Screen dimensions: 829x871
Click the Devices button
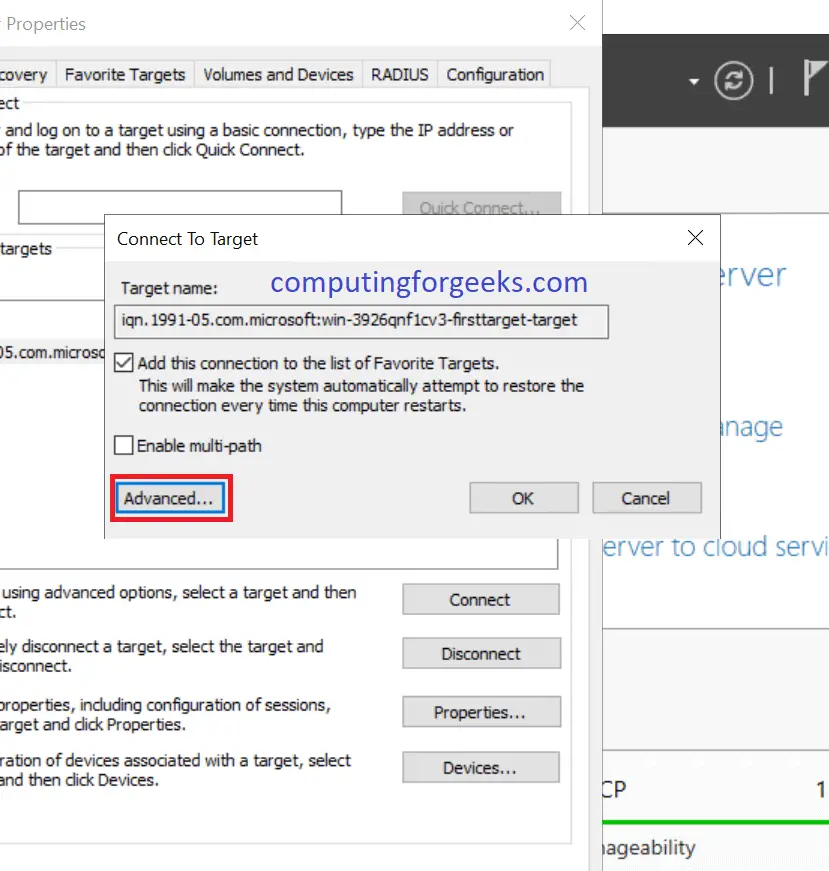481,767
